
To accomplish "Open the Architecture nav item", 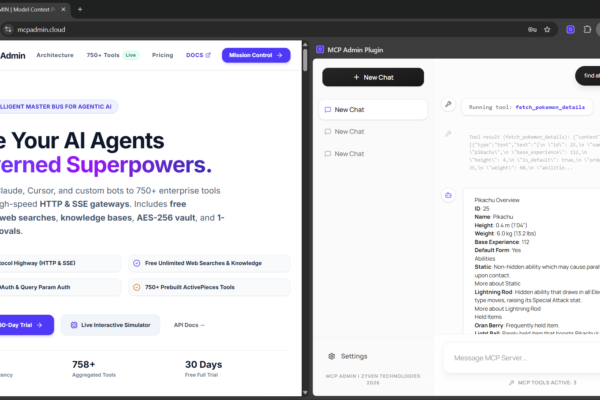I will click(x=55, y=55).
